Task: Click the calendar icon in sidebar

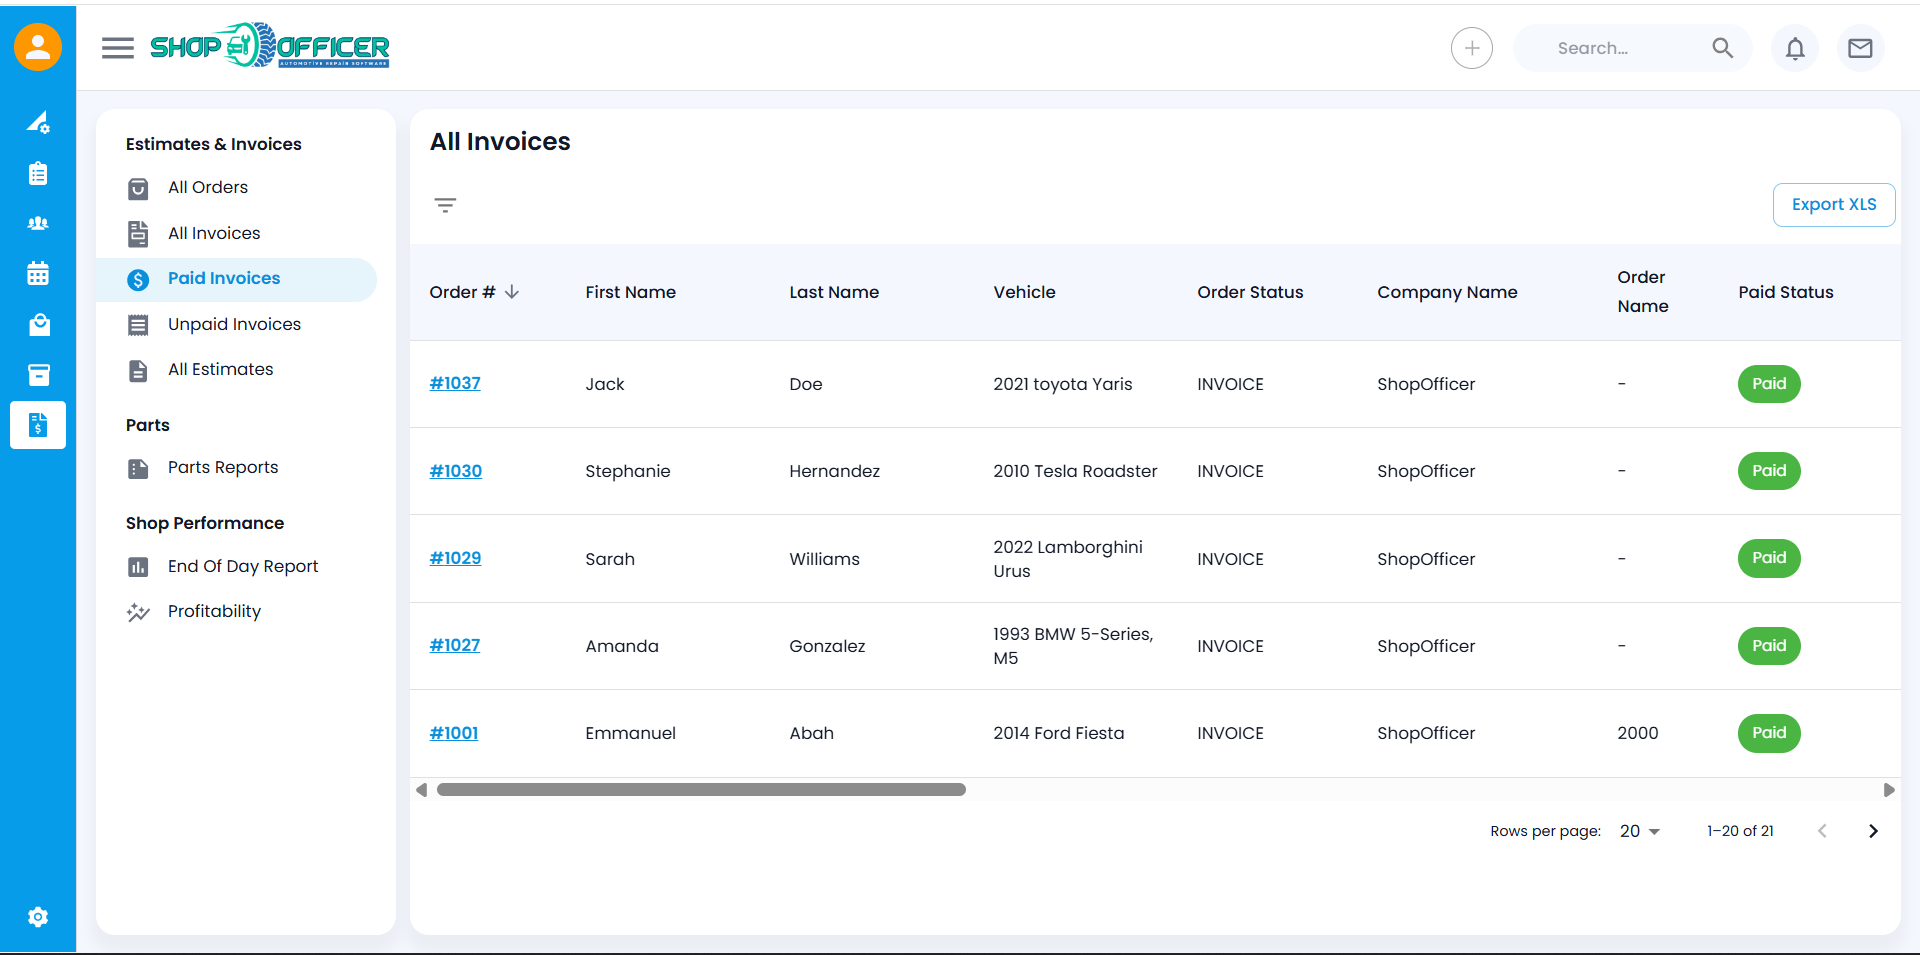Action: [x=38, y=274]
